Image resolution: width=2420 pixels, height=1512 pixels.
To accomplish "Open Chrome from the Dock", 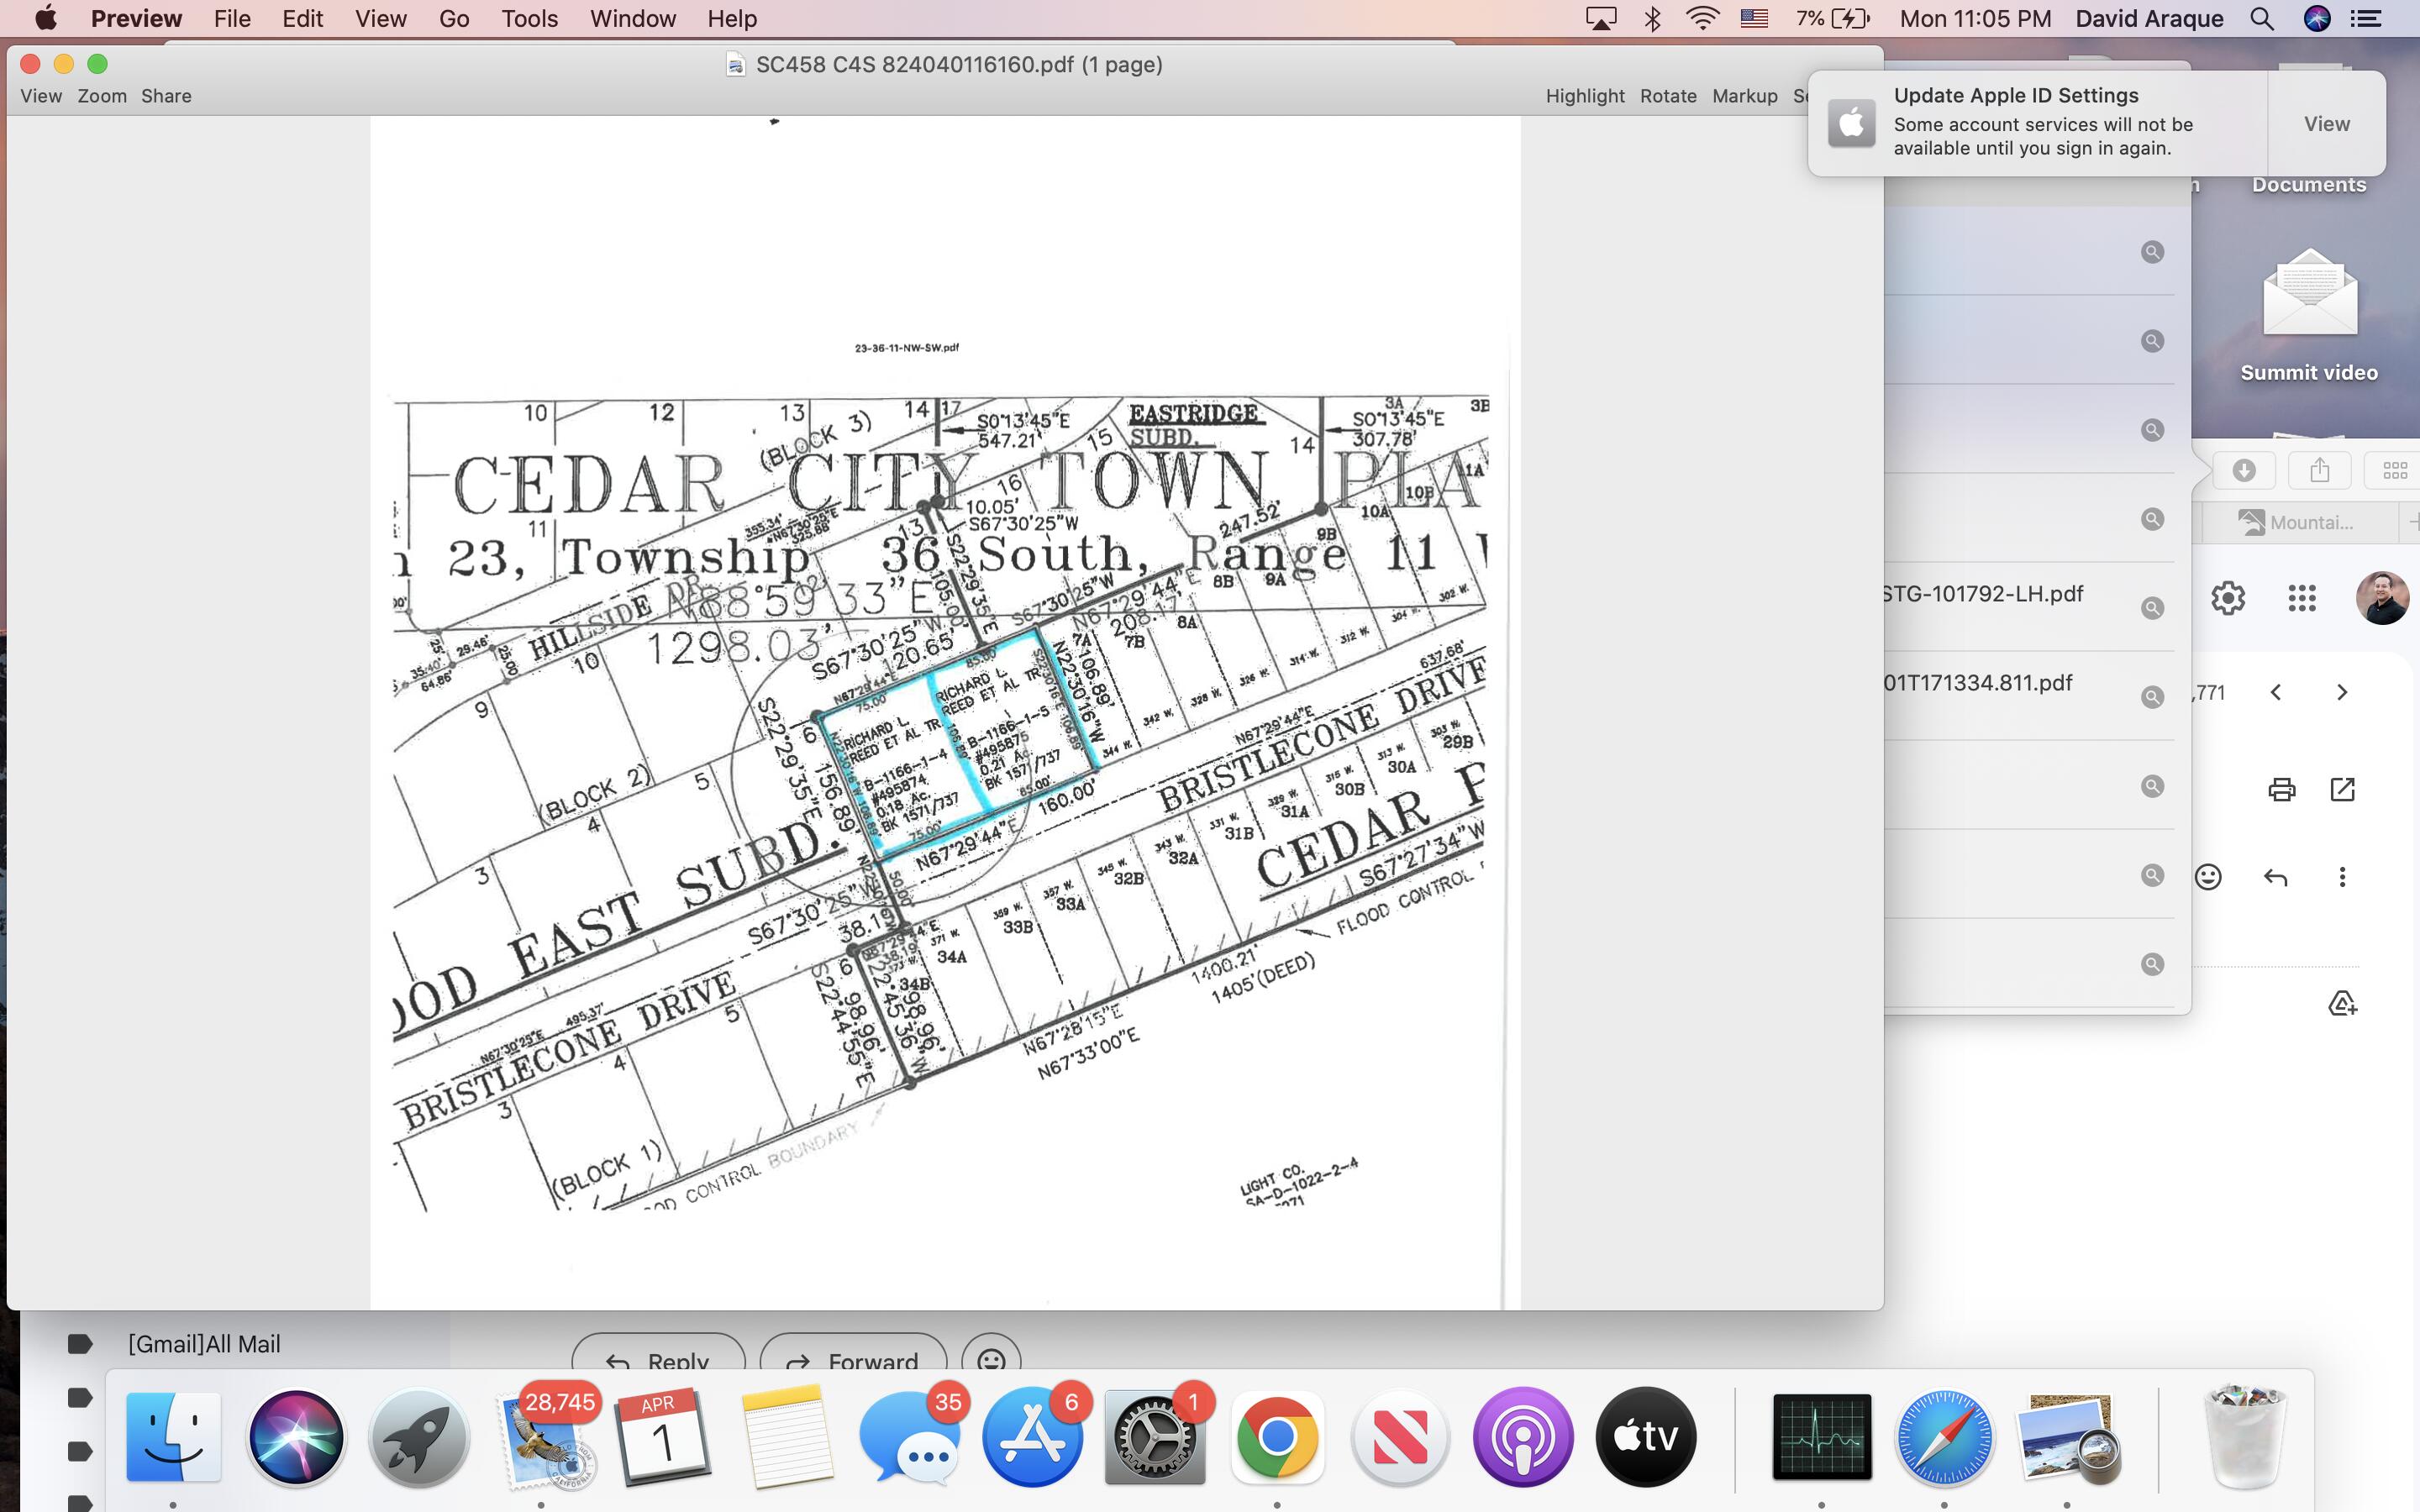I will pos(1277,1437).
